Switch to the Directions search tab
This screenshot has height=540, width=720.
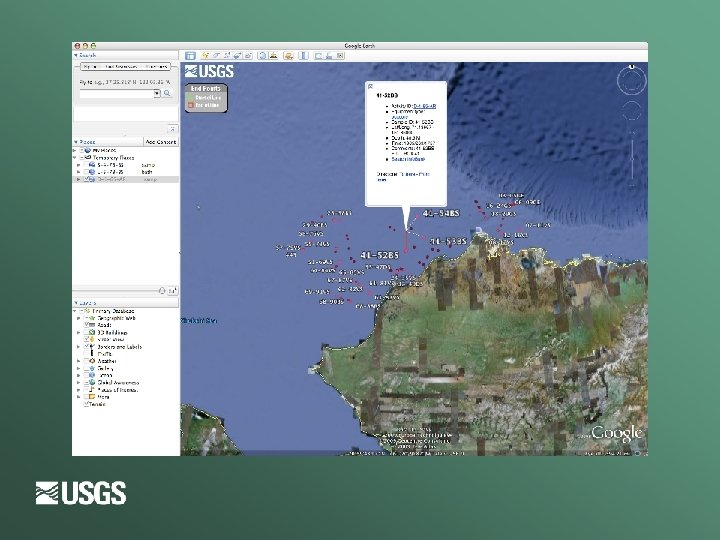point(157,66)
